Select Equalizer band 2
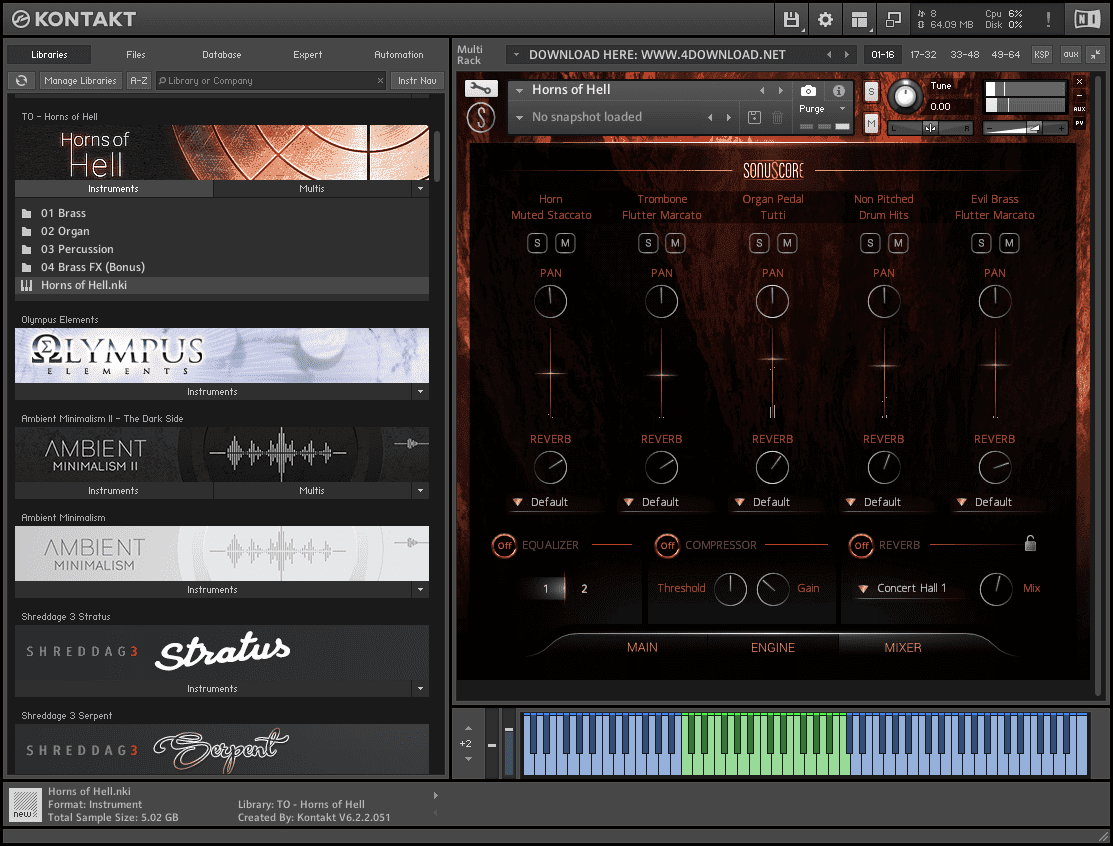 click(x=584, y=588)
